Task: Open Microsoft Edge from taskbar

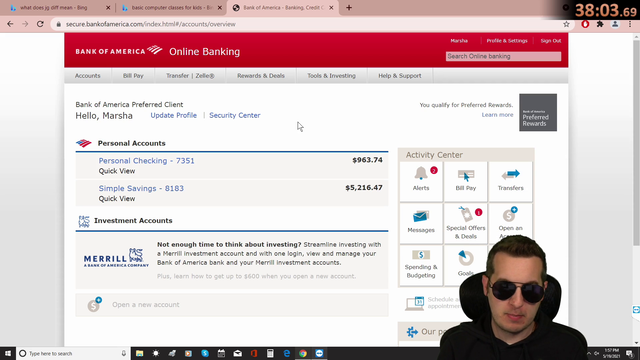Action: coord(287,353)
